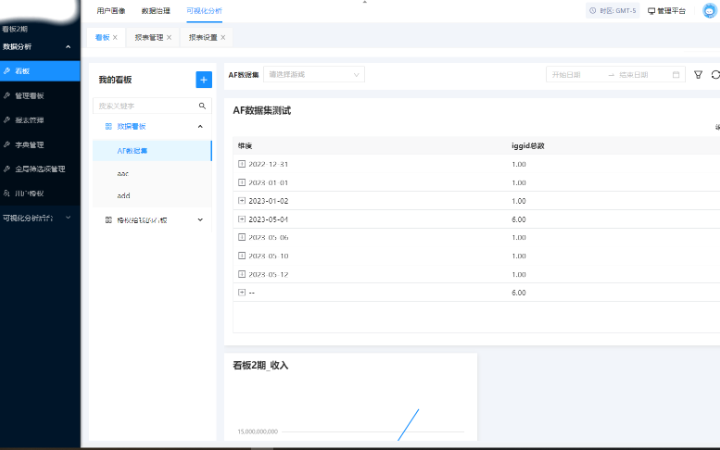Screen dimensions: 720x450
Task: Click the 管理平台 link
Action: pos(666,11)
